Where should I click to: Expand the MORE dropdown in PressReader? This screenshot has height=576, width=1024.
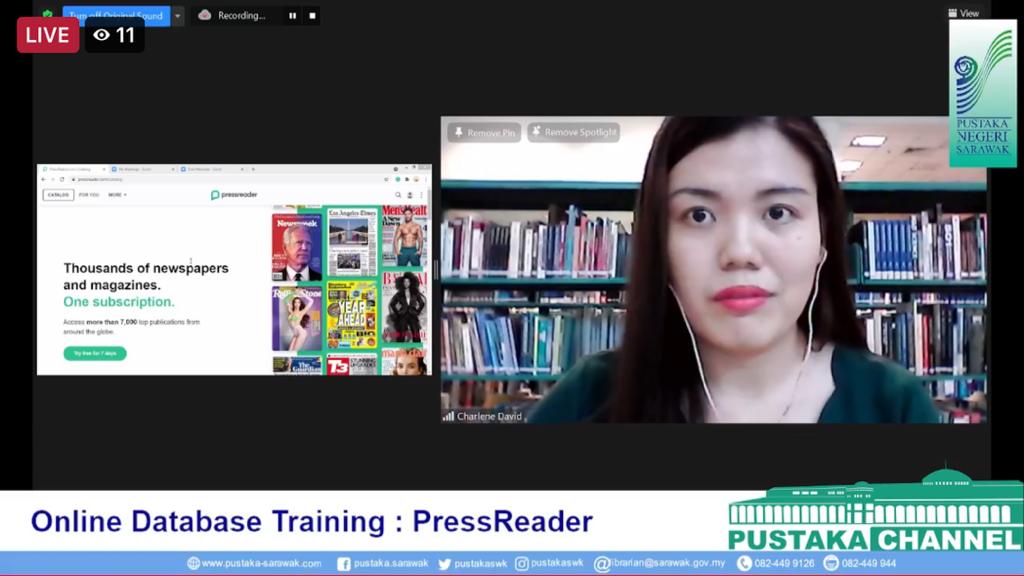pos(118,195)
